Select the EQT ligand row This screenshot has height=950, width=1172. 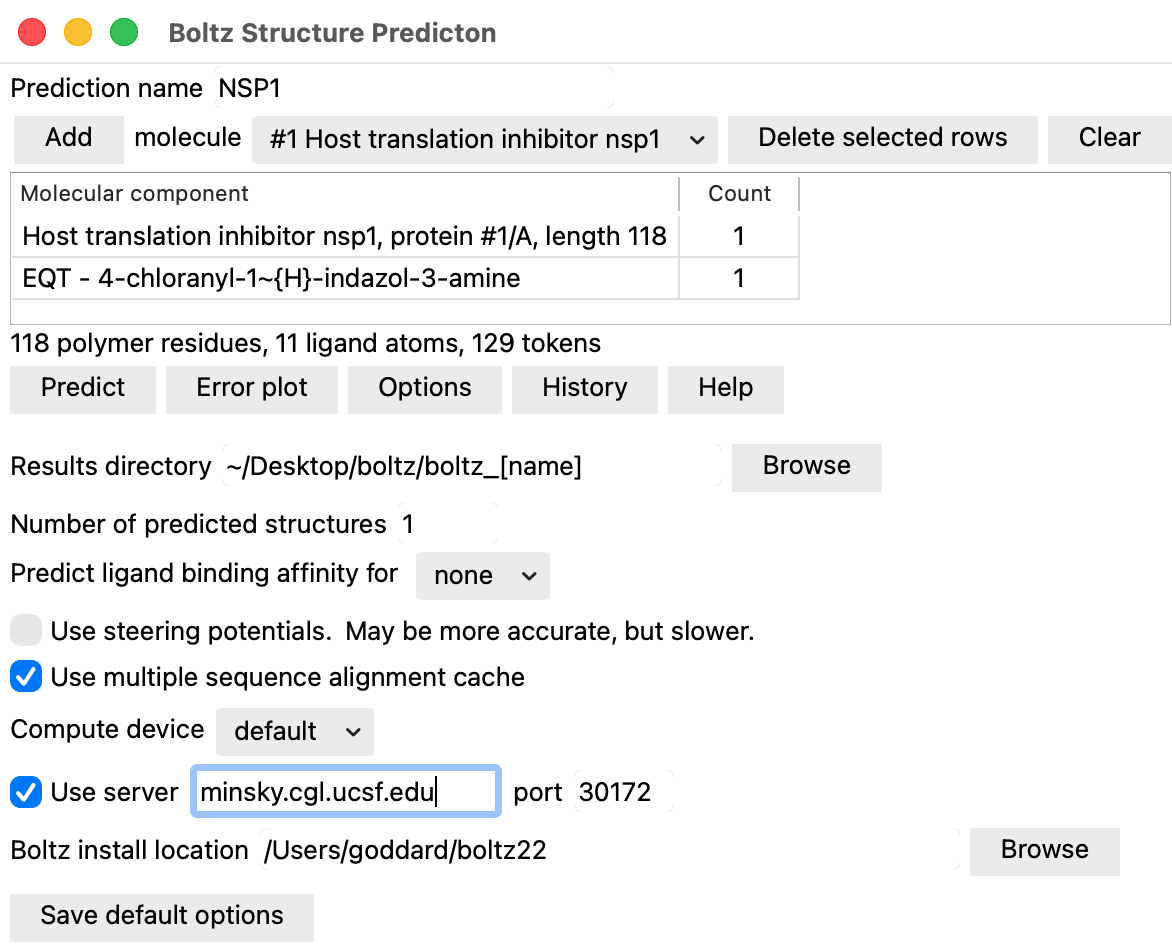(344, 278)
